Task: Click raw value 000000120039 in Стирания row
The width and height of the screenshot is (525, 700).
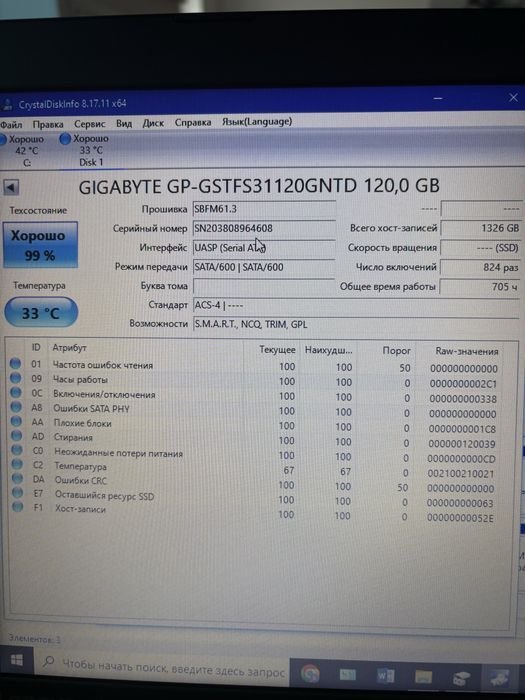Action: coord(462,444)
